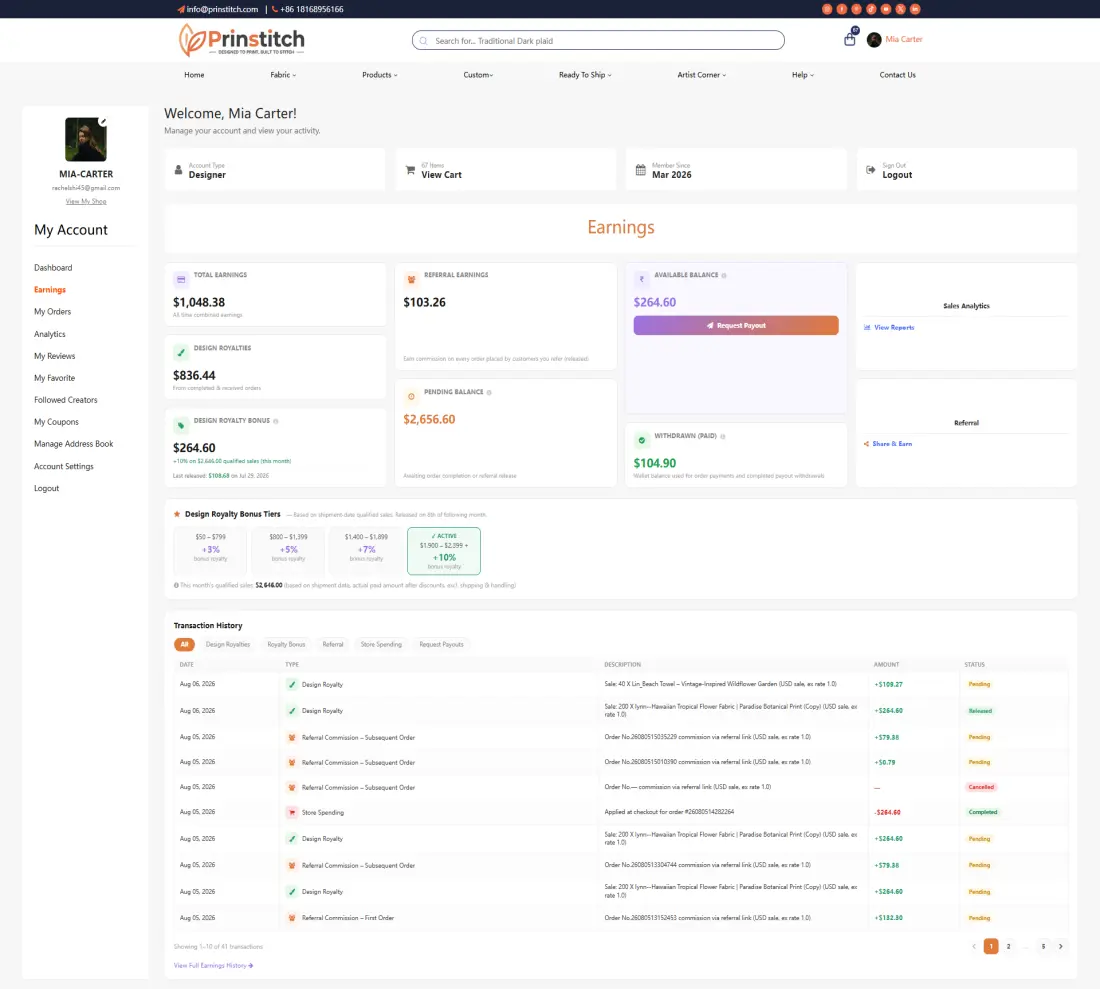Image resolution: width=1100 pixels, height=989 pixels.
Task: Open Manage Address Book in sidebar
Action: click(74, 444)
